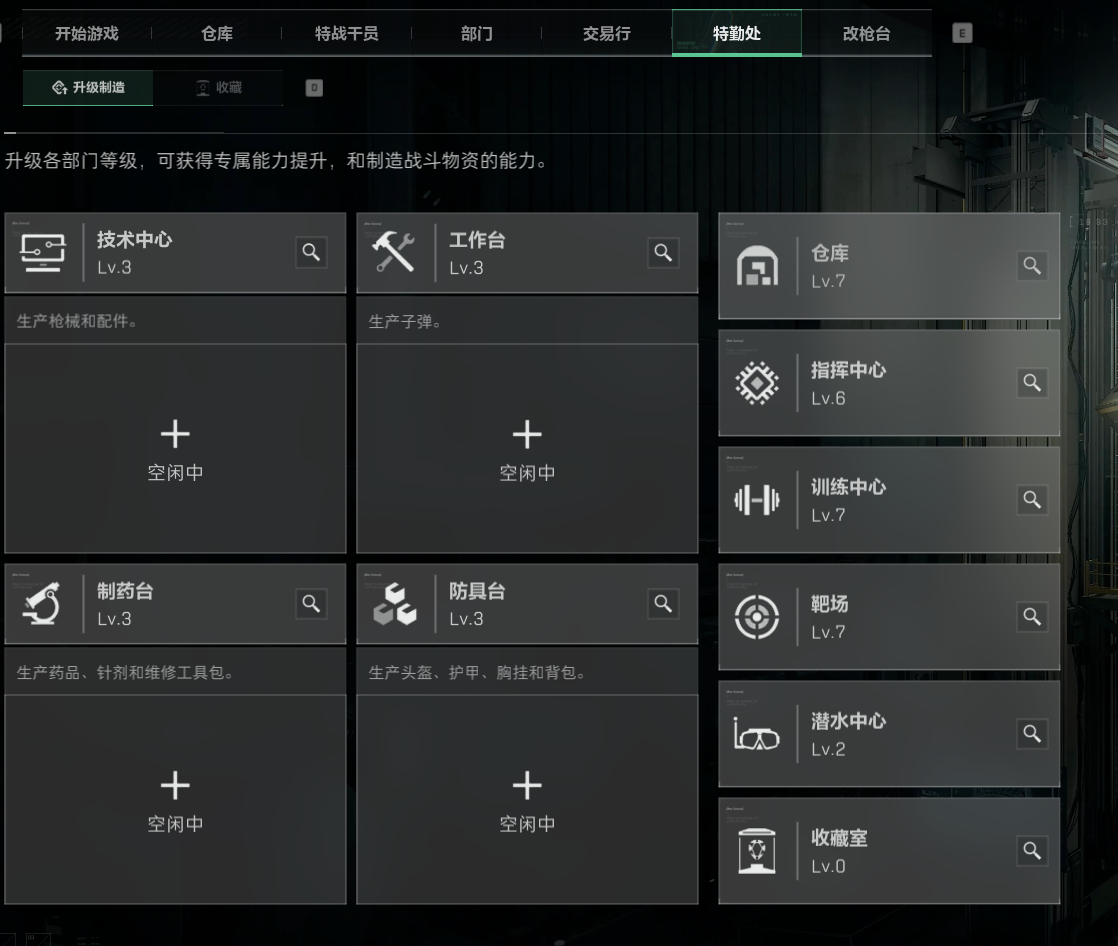Select the 收藏 sub-tab
The width and height of the screenshot is (1118, 946).
click(218, 88)
